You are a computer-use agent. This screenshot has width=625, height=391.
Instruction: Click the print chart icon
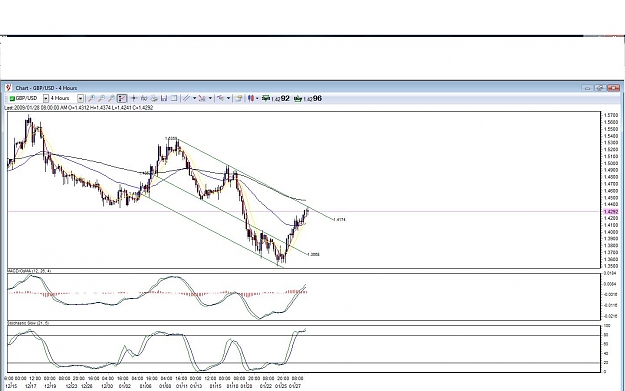pyautogui.click(x=154, y=98)
